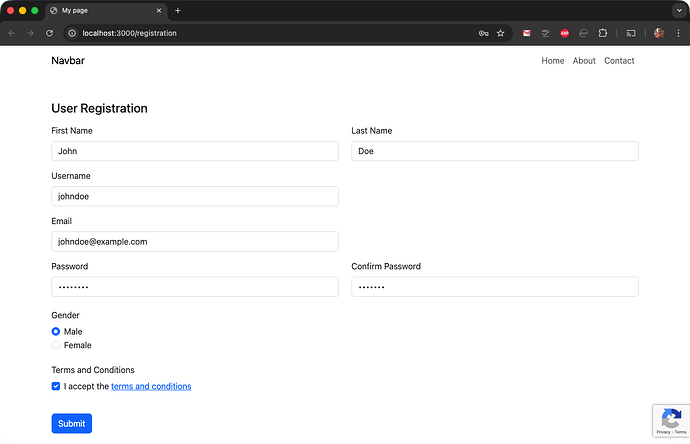
Task: Click the reCAPTCHA badge
Action: tap(671, 421)
